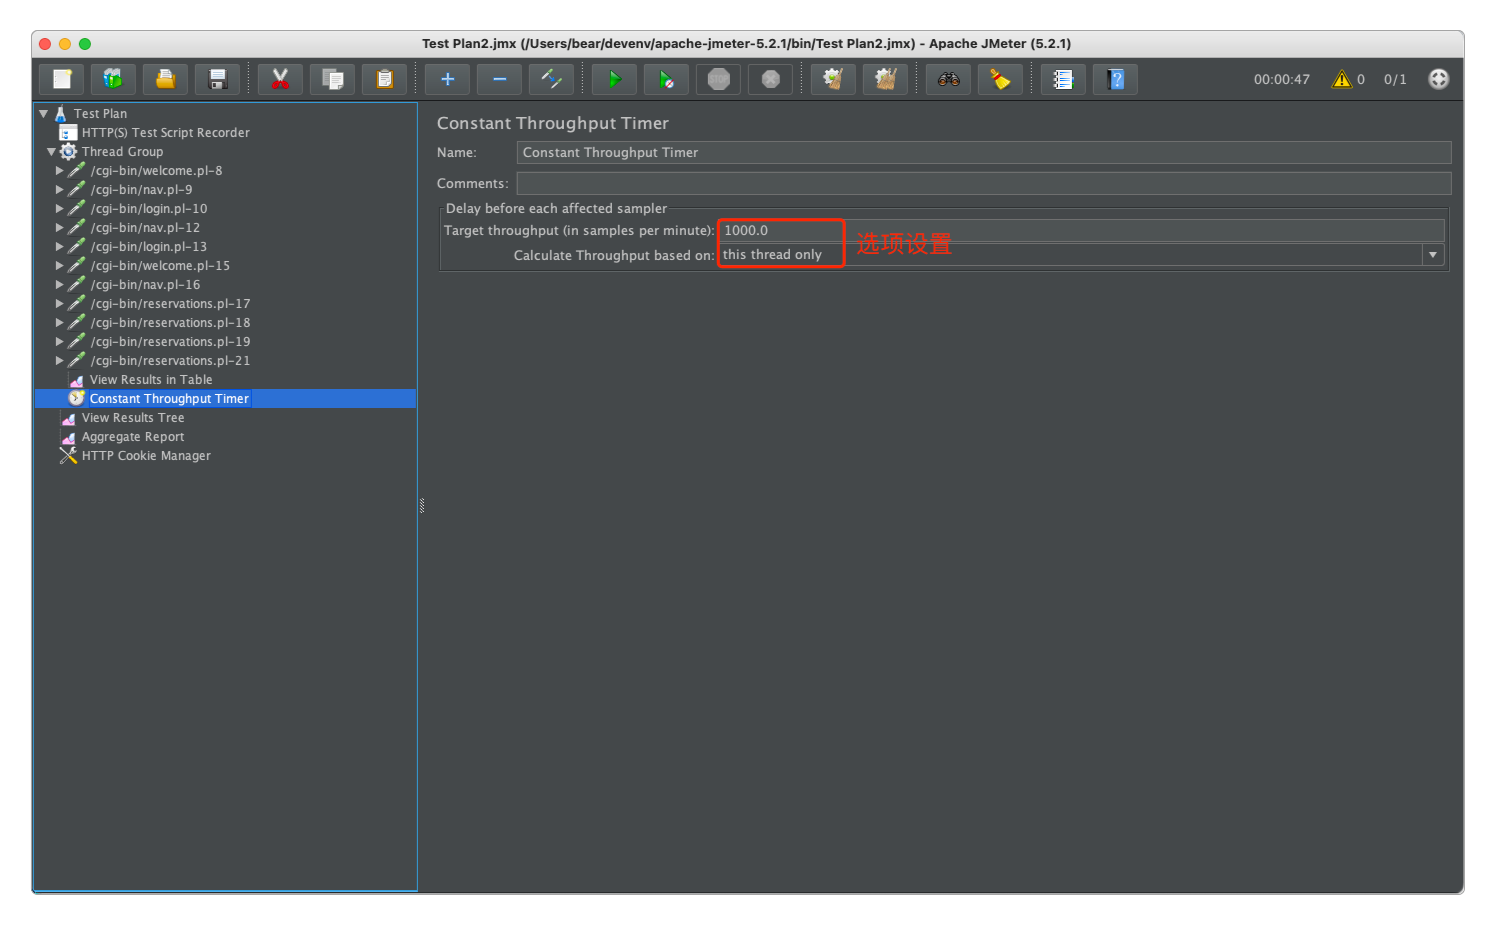Click the panel divider handle

[422, 506]
